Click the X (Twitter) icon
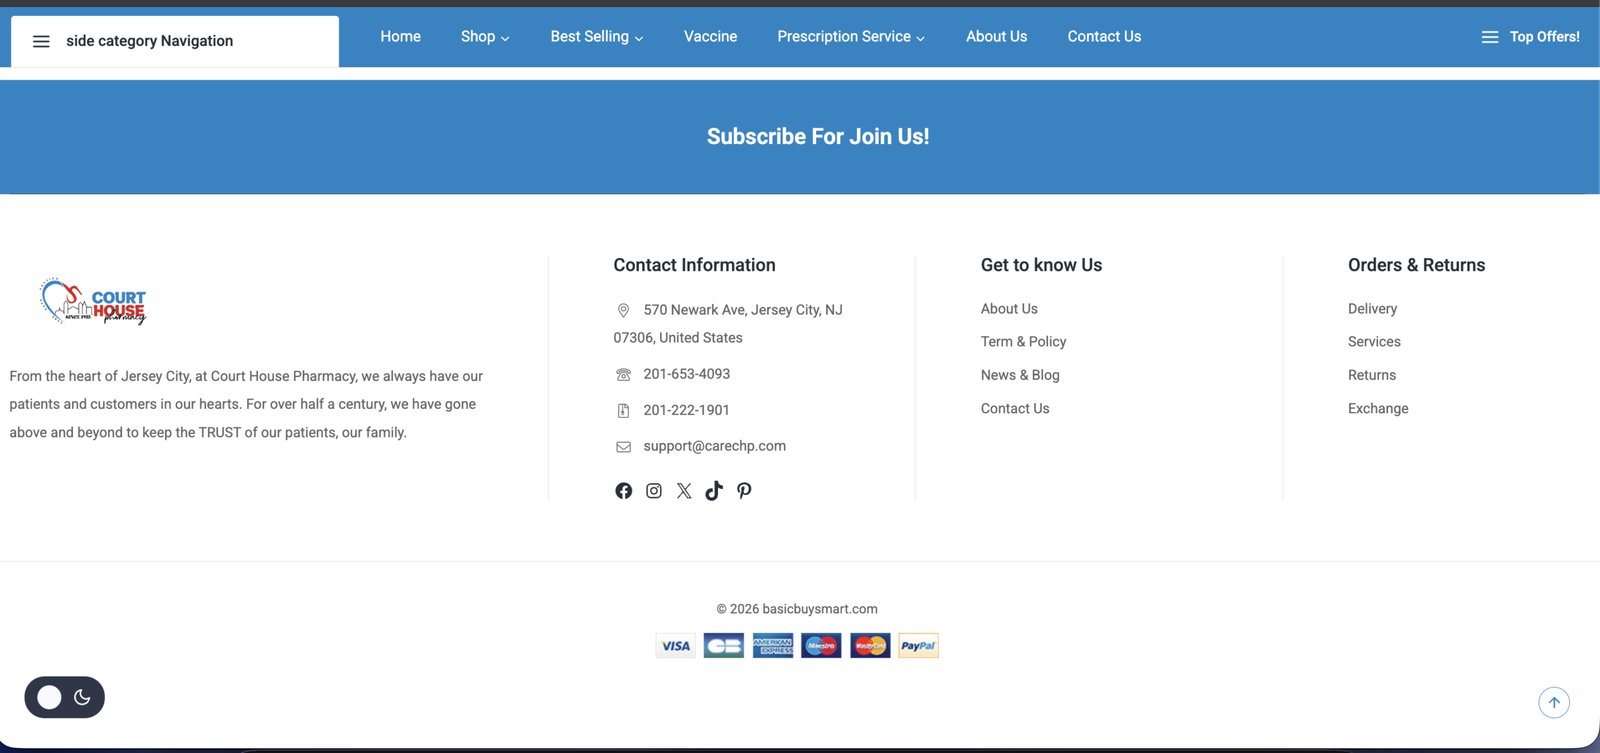The width and height of the screenshot is (1600, 753). click(684, 491)
